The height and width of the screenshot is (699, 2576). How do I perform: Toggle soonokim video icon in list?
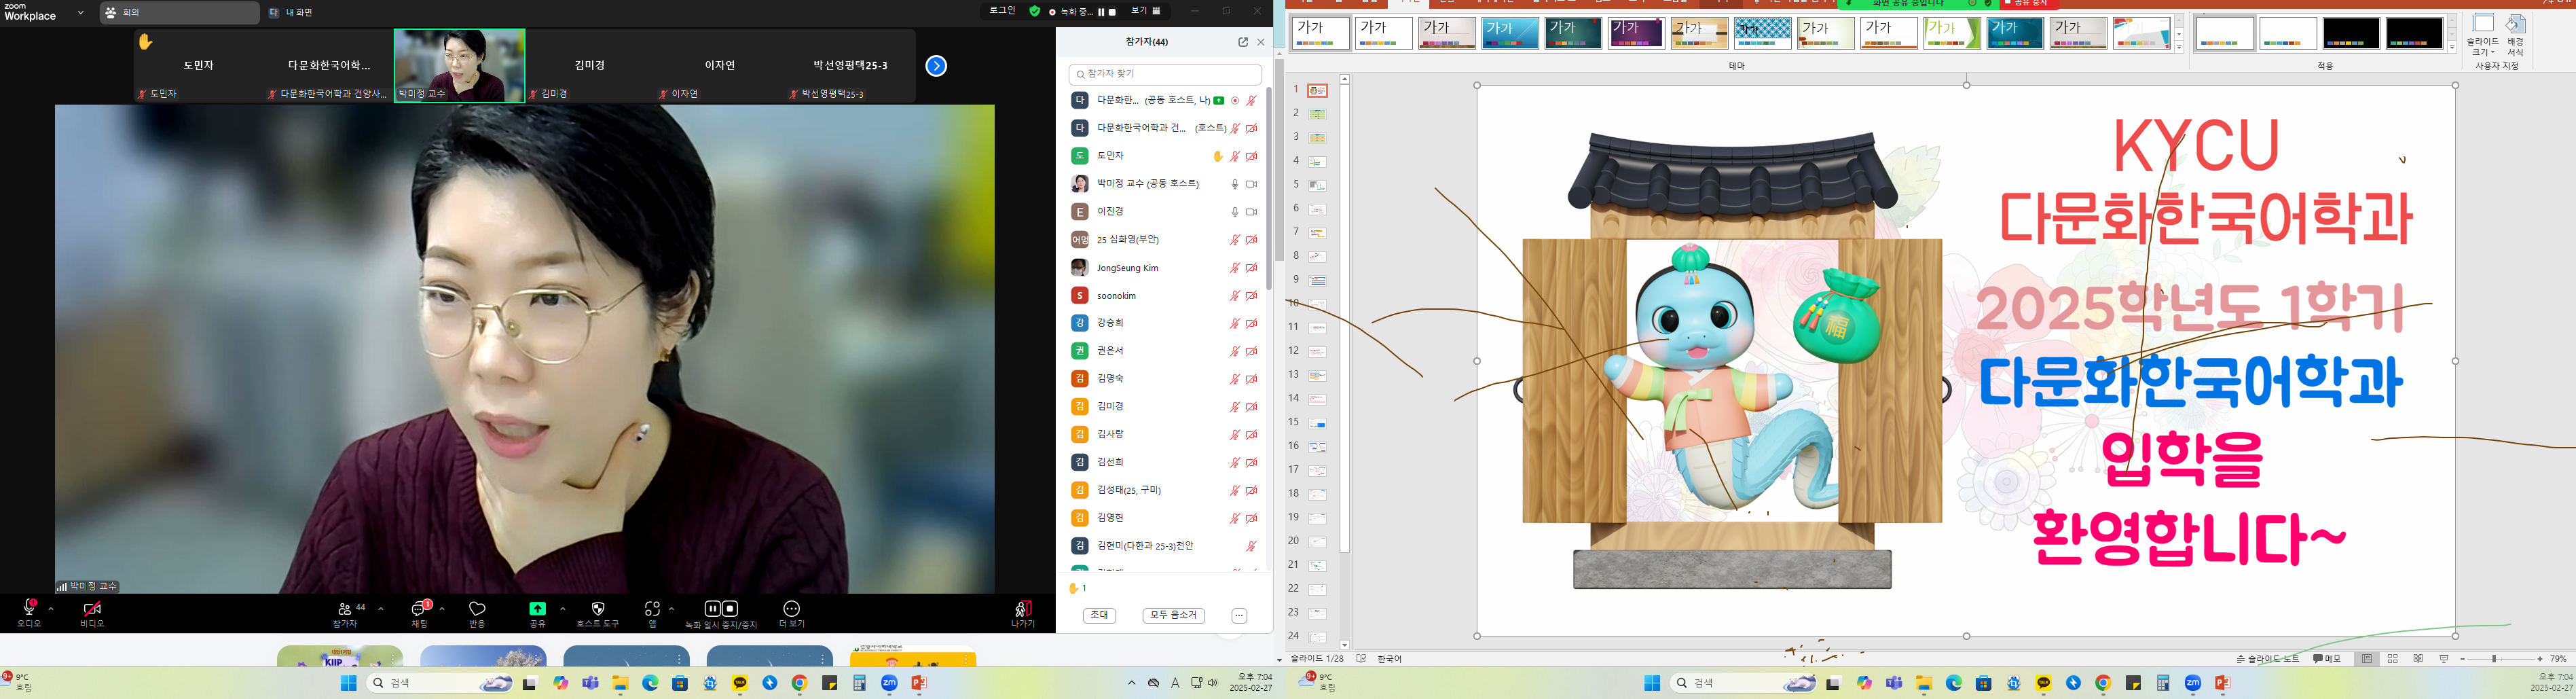coord(1251,296)
